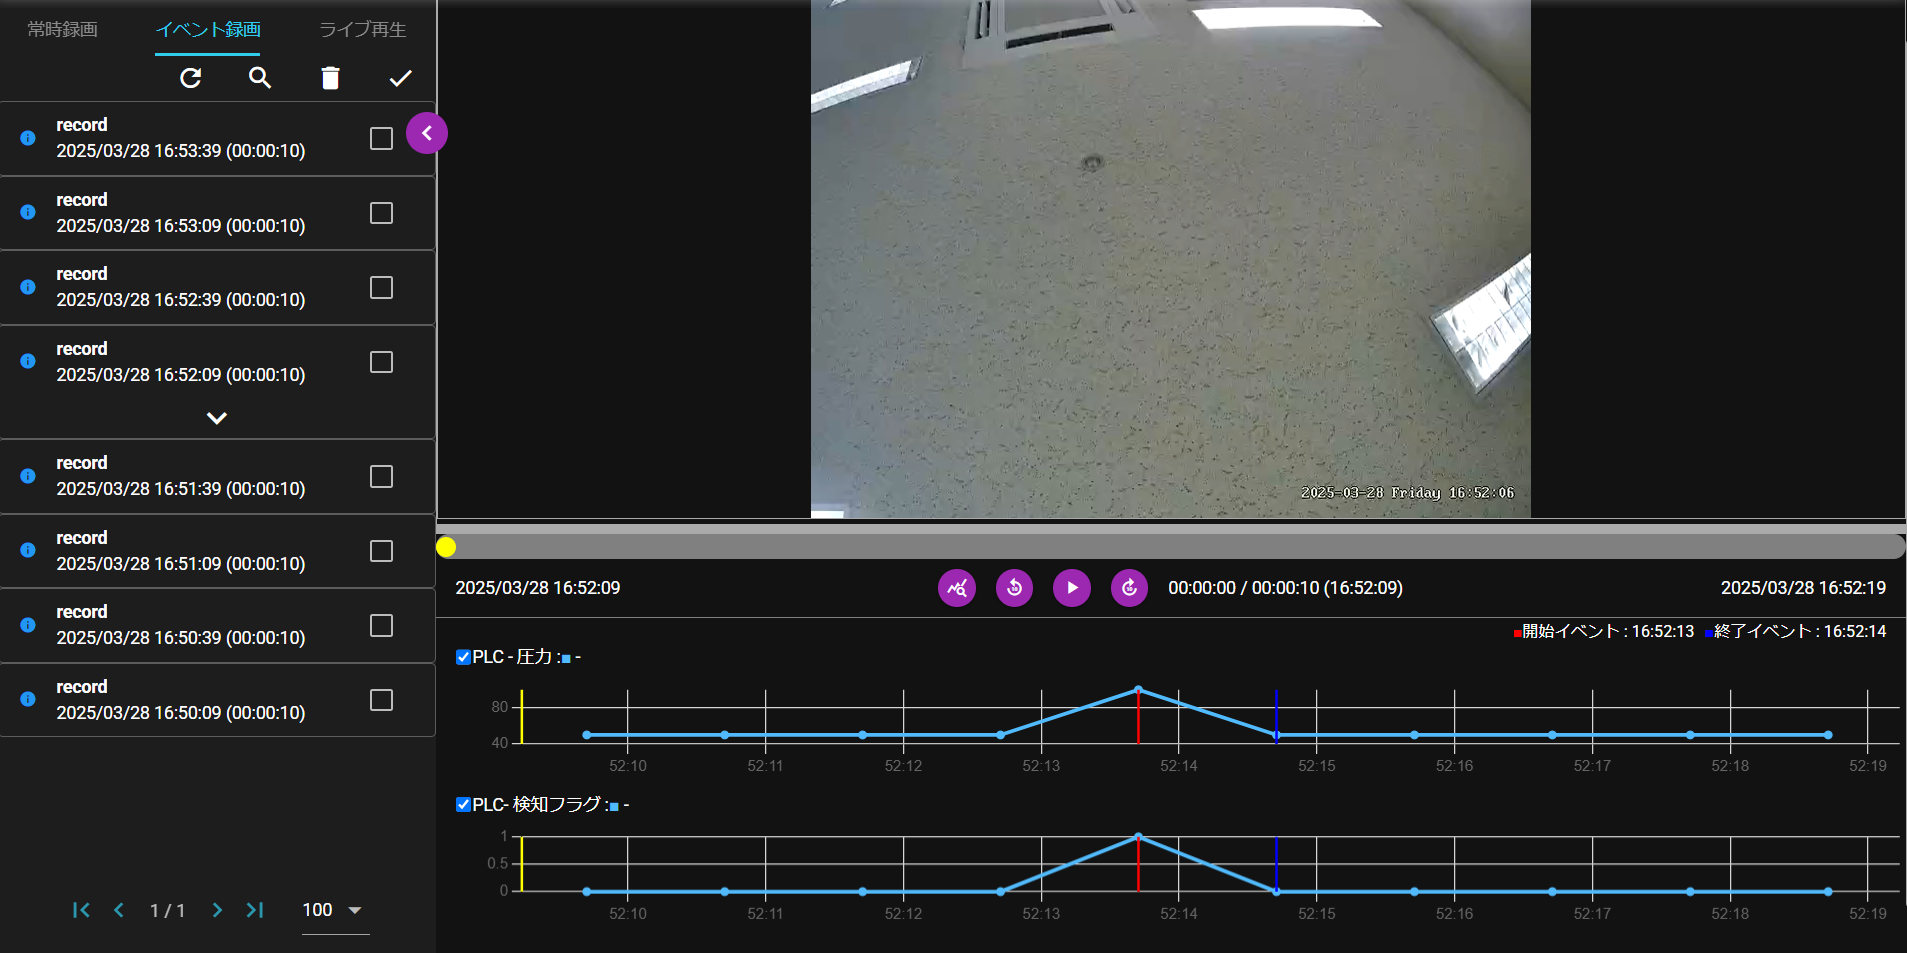Switch to the ライブ再生 tab
Viewport: 1907px width, 953px height.
click(x=362, y=30)
